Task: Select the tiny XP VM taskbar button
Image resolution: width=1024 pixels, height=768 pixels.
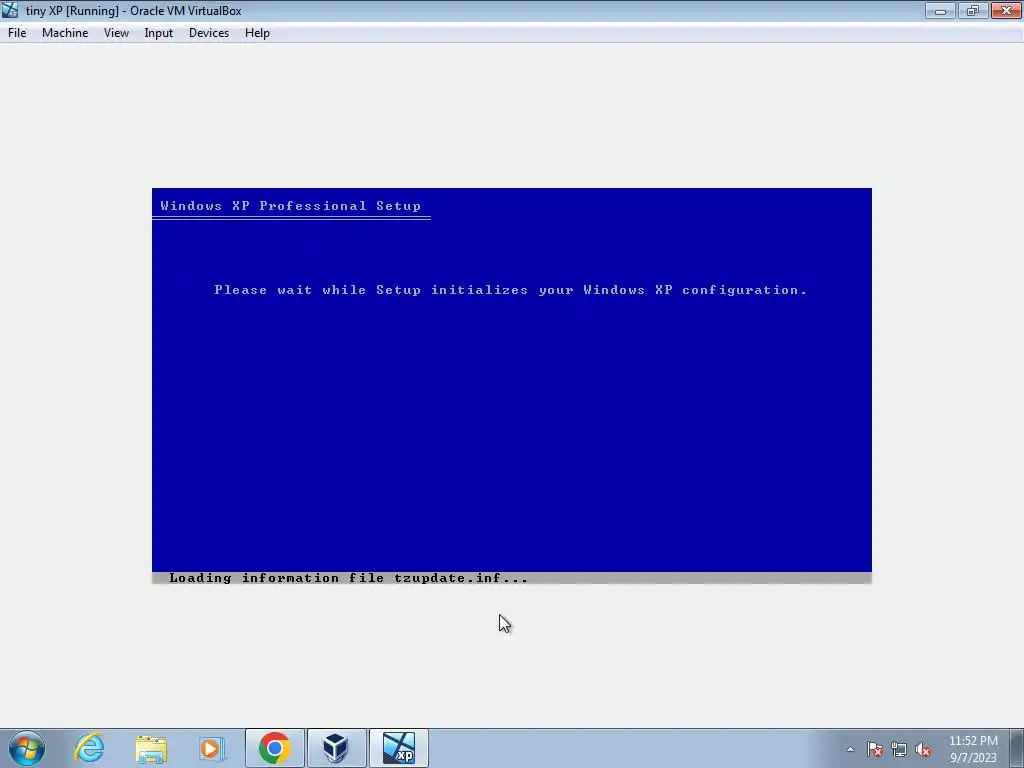Action: pyautogui.click(x=399, y=748)
